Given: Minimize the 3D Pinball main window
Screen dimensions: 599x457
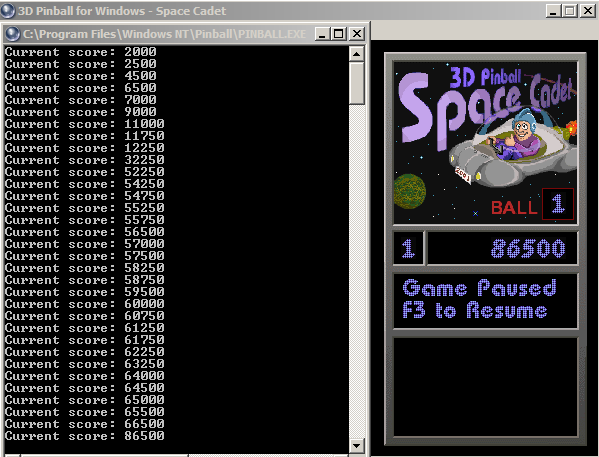Looking at the screenshot, I should point(553,11).
